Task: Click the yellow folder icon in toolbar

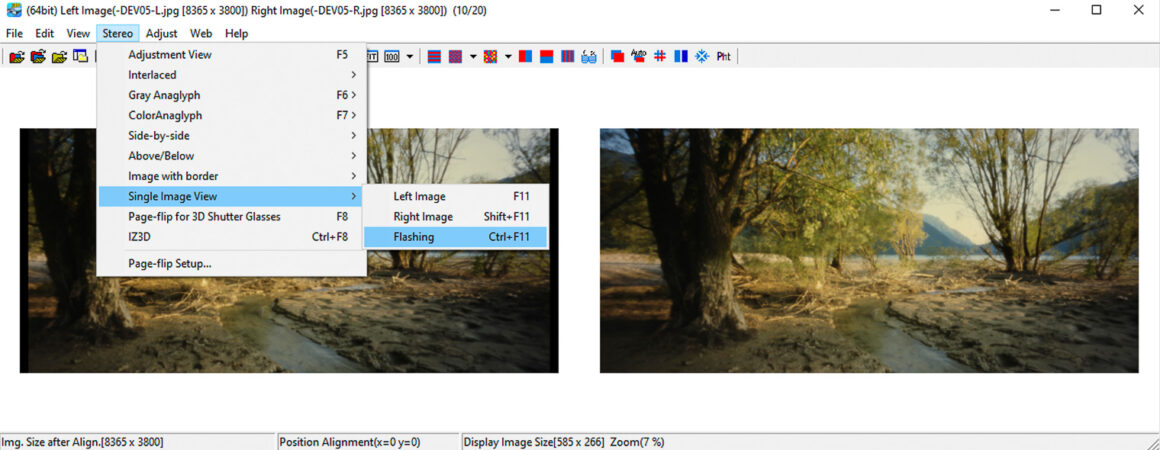Action: (59, 57)
